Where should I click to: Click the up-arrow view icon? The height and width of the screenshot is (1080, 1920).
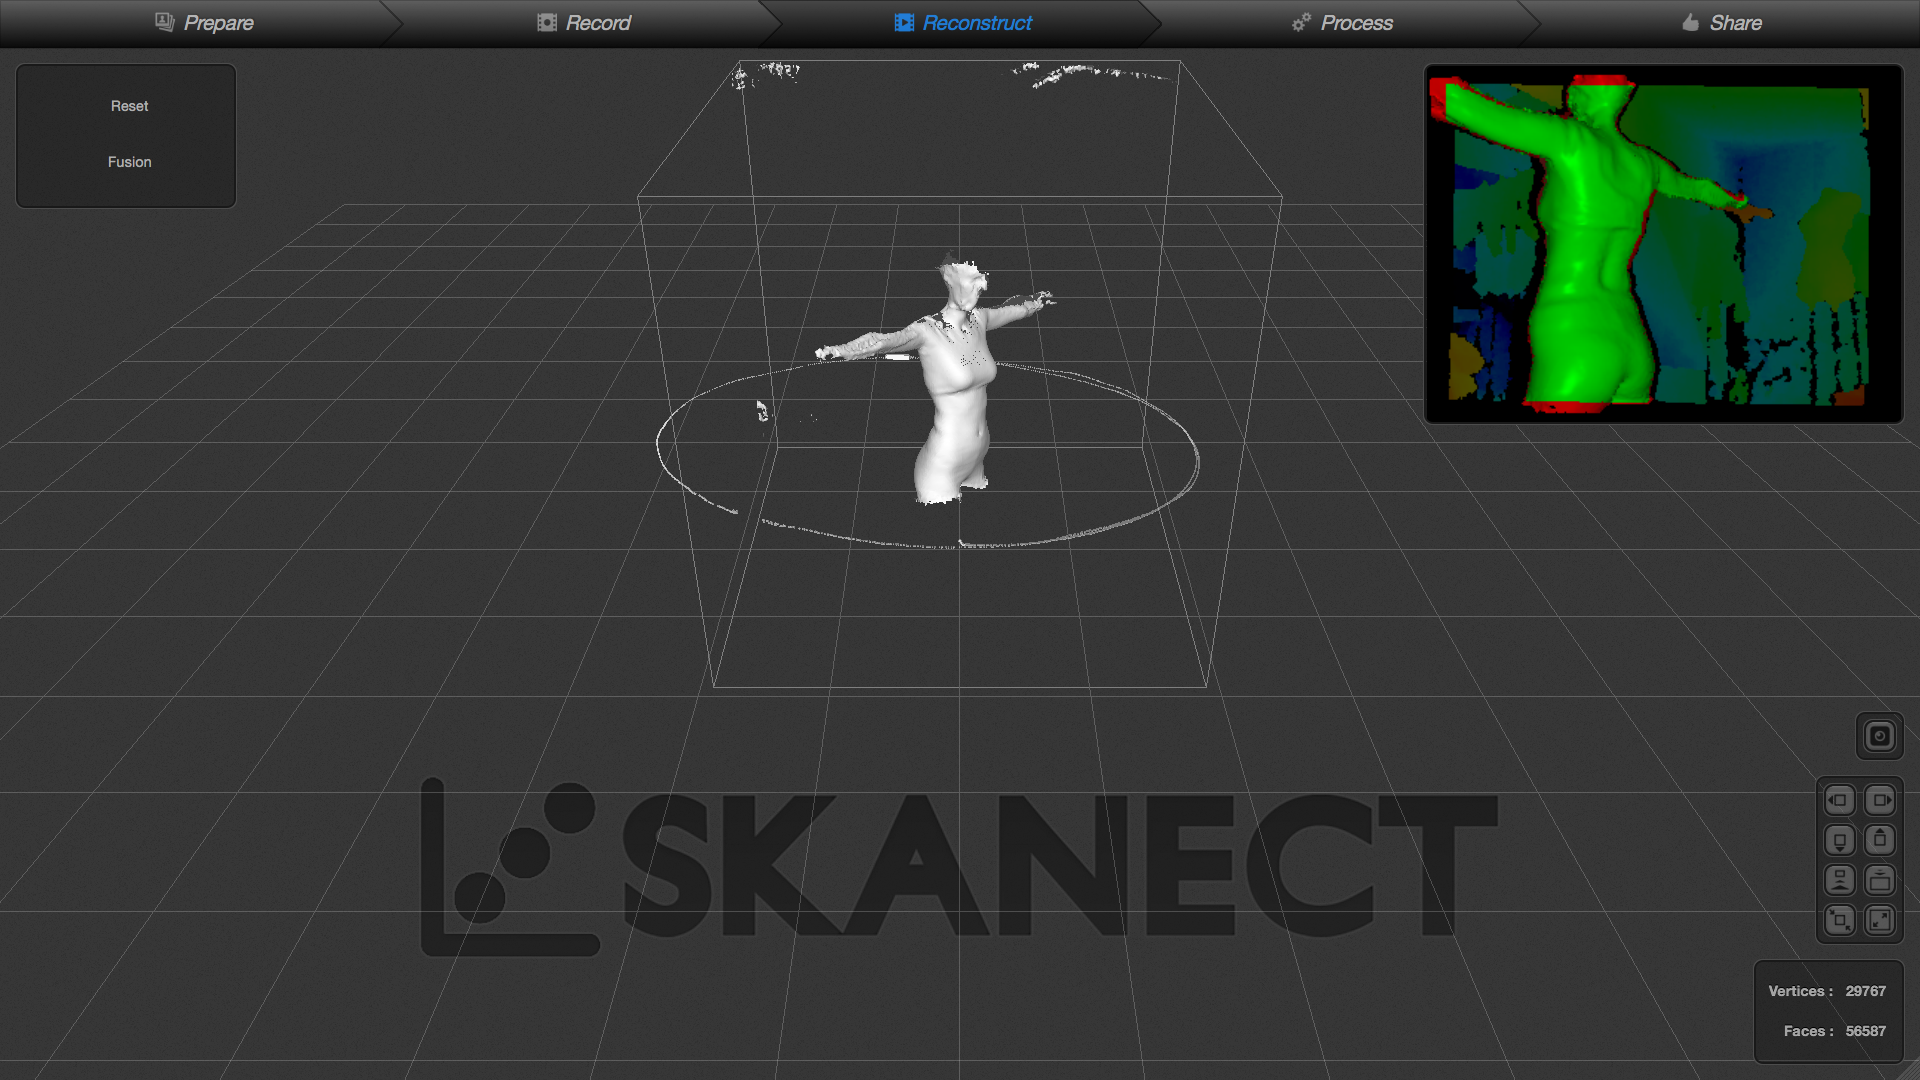point(1880,840)
